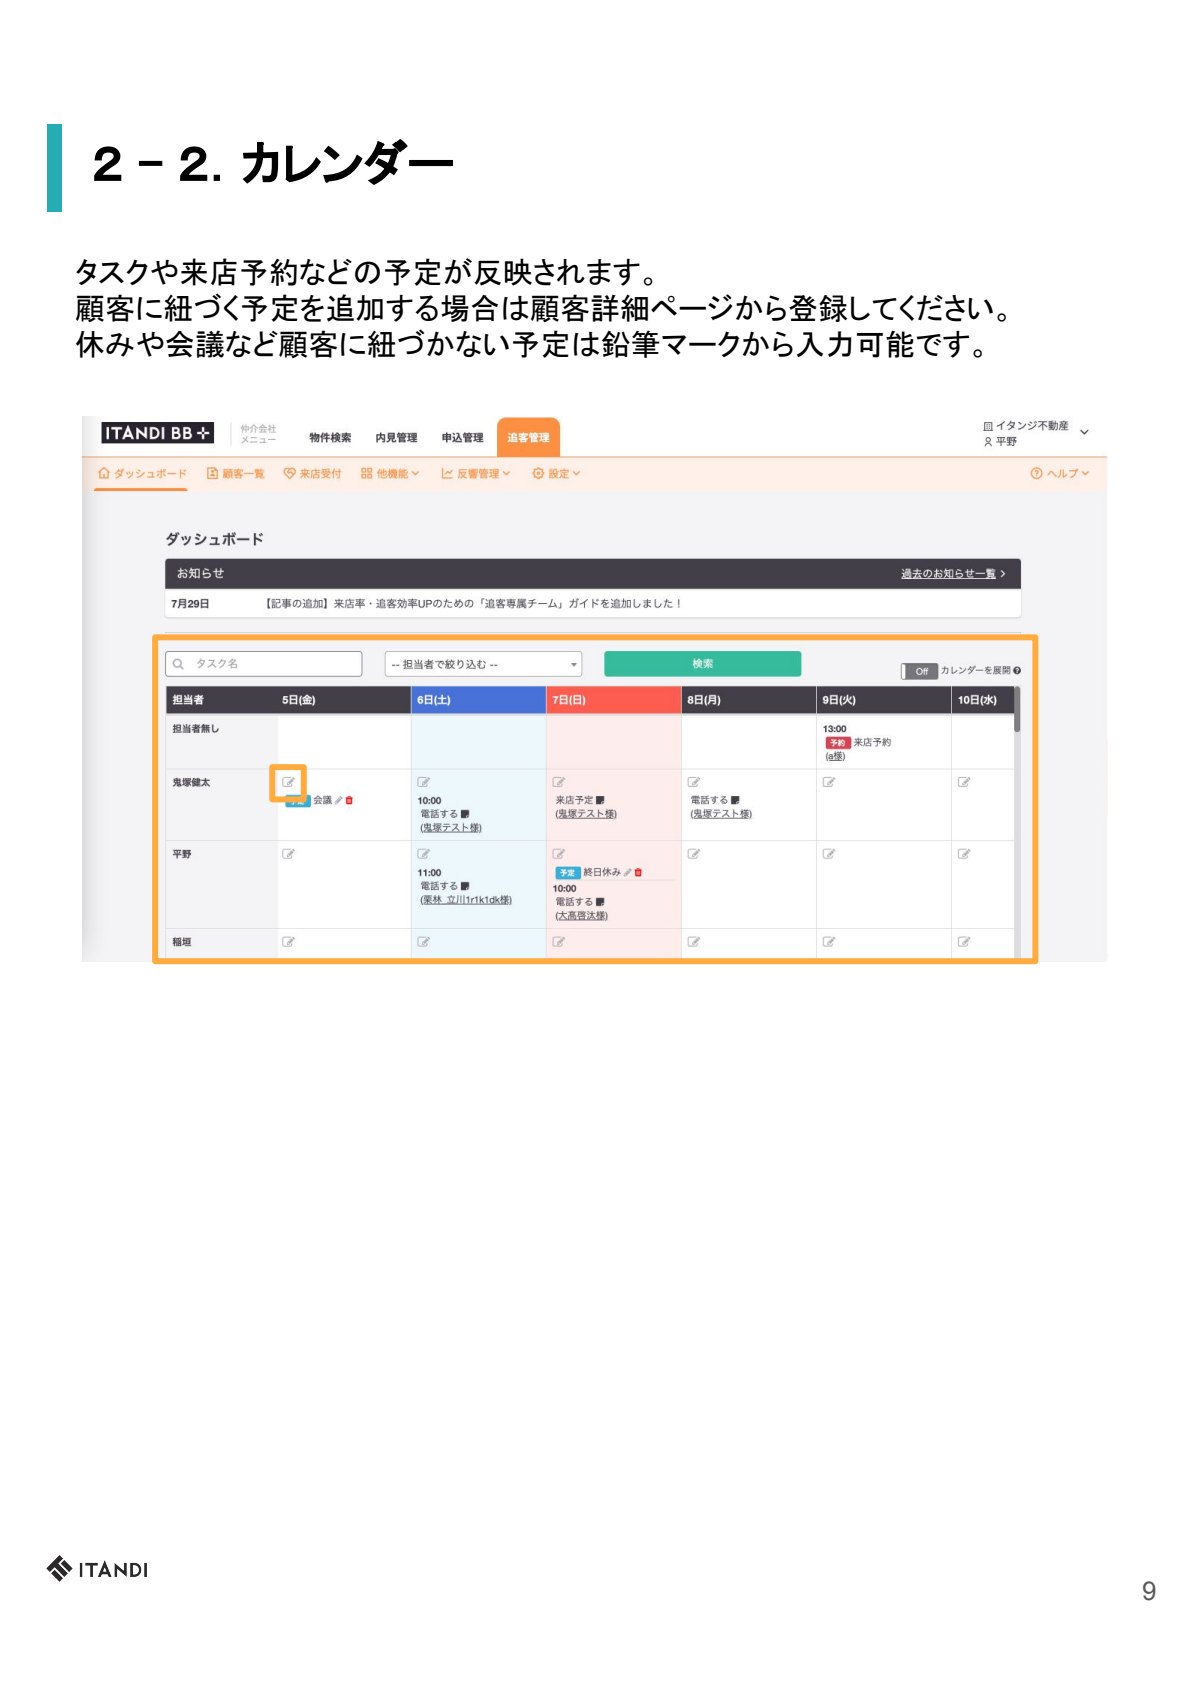Image resolution: width=1190 pixels, height=1682 pixels.
Task: Add event for 稲垣 on 10日(水)
Action: click(x=963, y=942)
